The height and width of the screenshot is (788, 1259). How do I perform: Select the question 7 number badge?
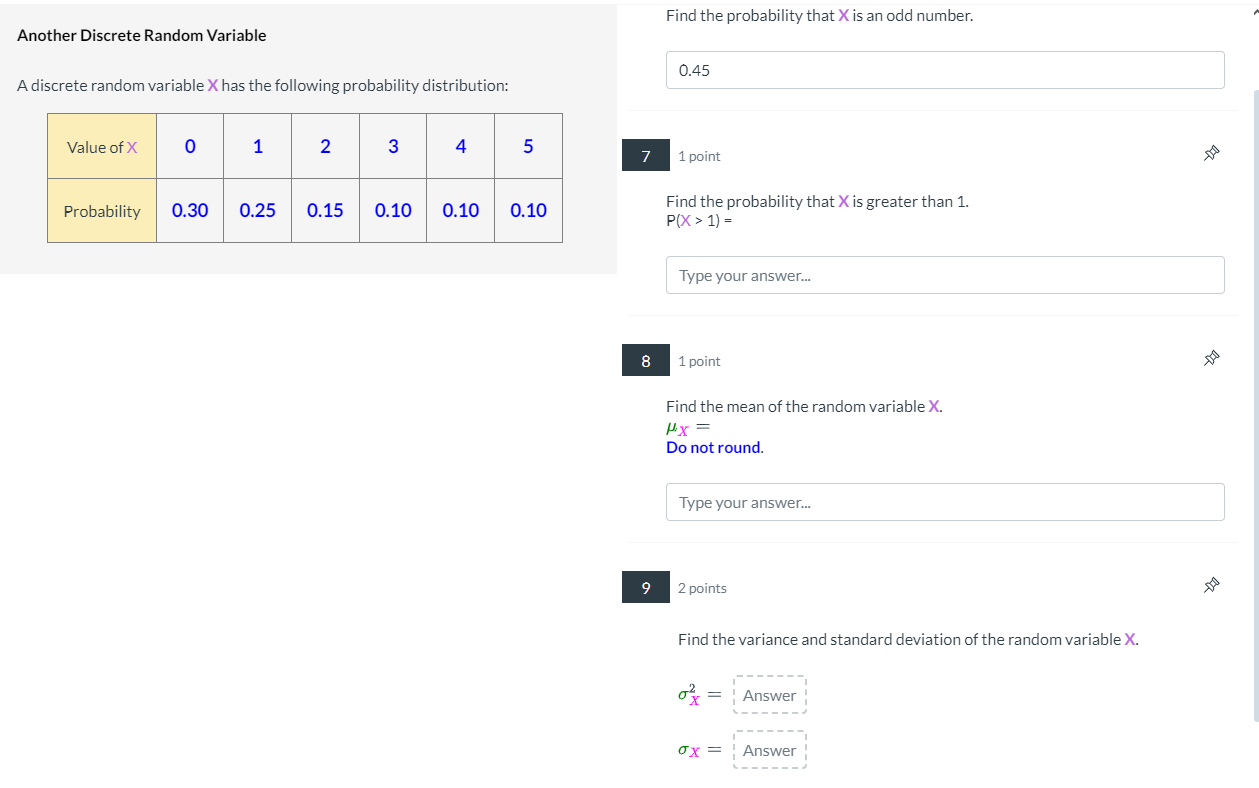[645, 155]
